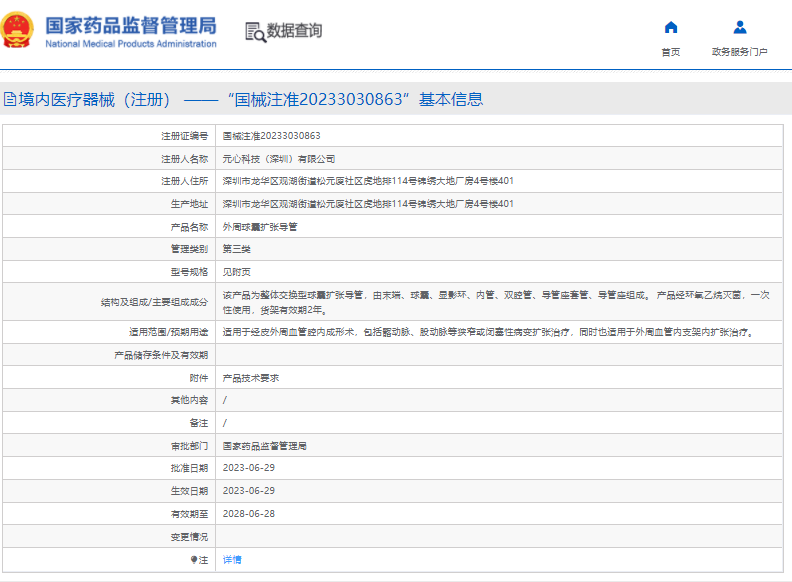The width and height of the screenshot is (792, 582).
Task: Click the 变更情况 row label
Action: pos(189,537)
